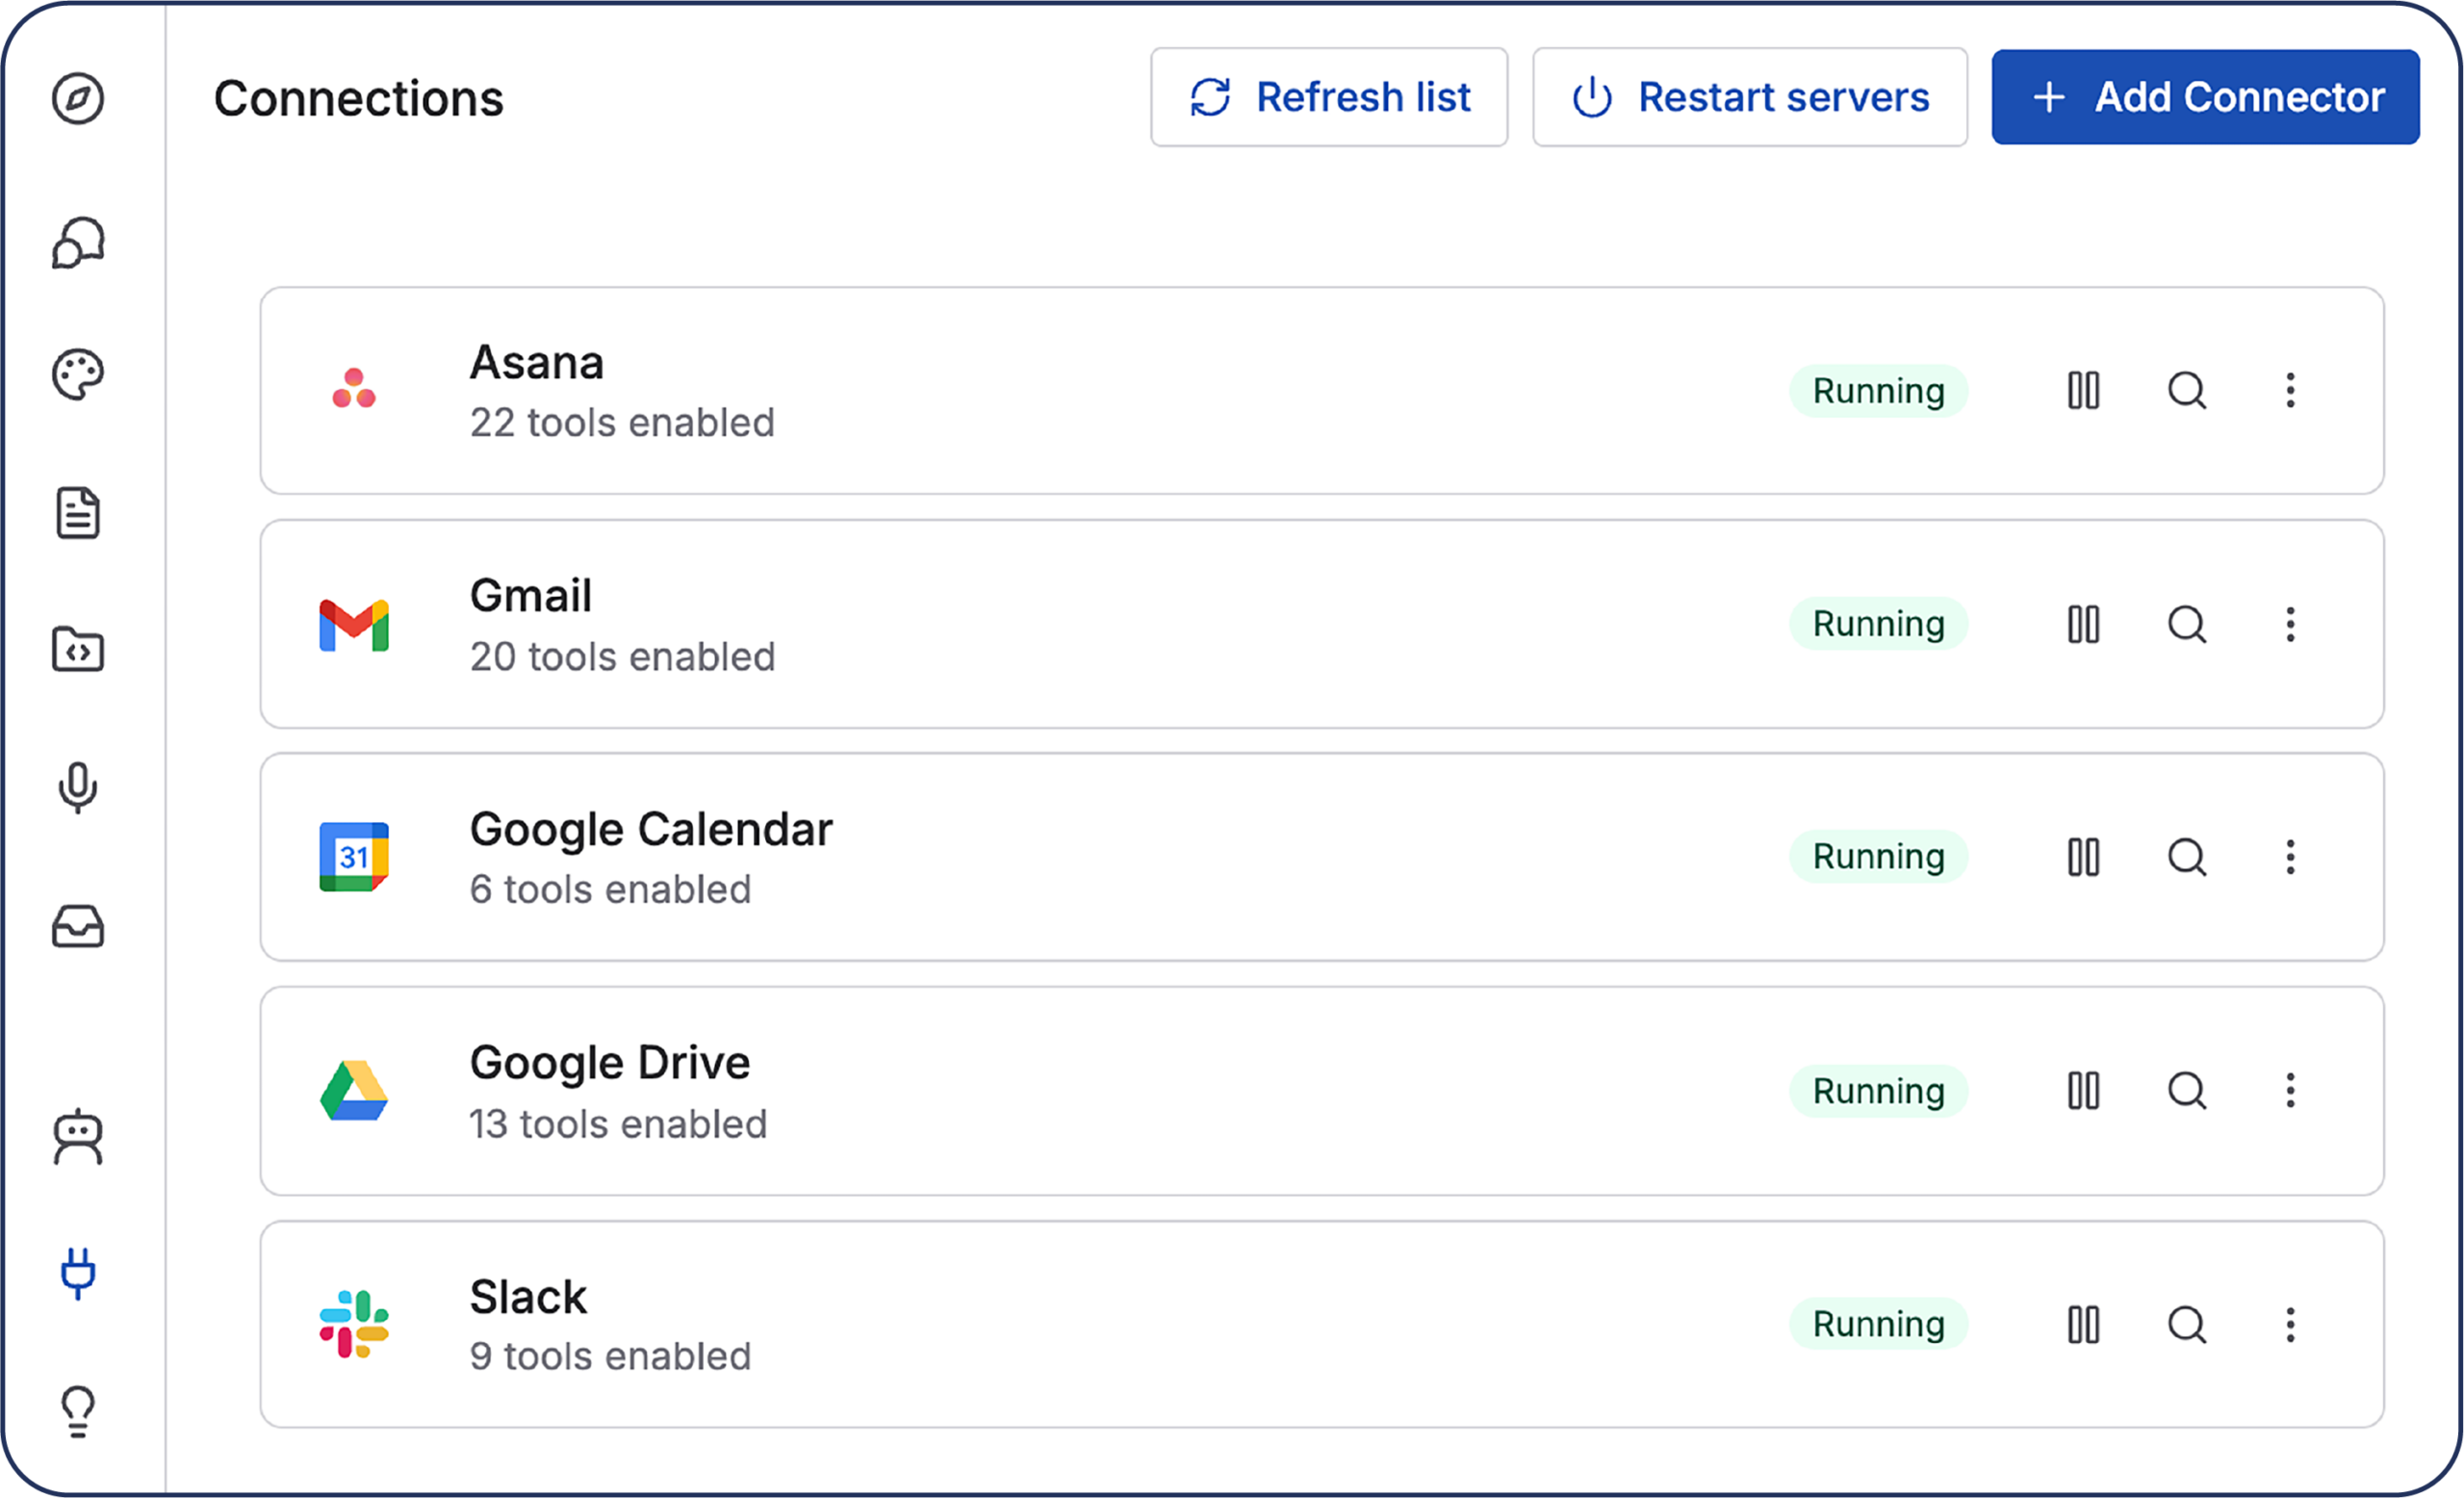Pause the Asana connector
Screen dimensions: 2464x1498
point(2083,390)
